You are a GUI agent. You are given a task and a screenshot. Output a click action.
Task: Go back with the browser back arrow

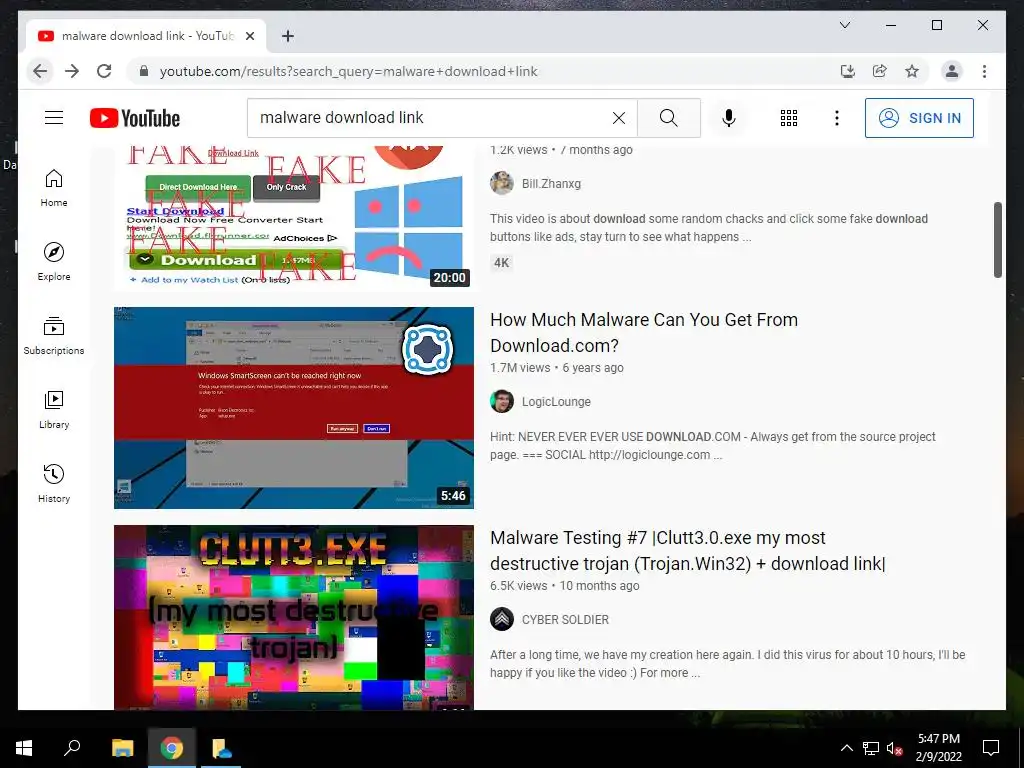coord(40,71)
